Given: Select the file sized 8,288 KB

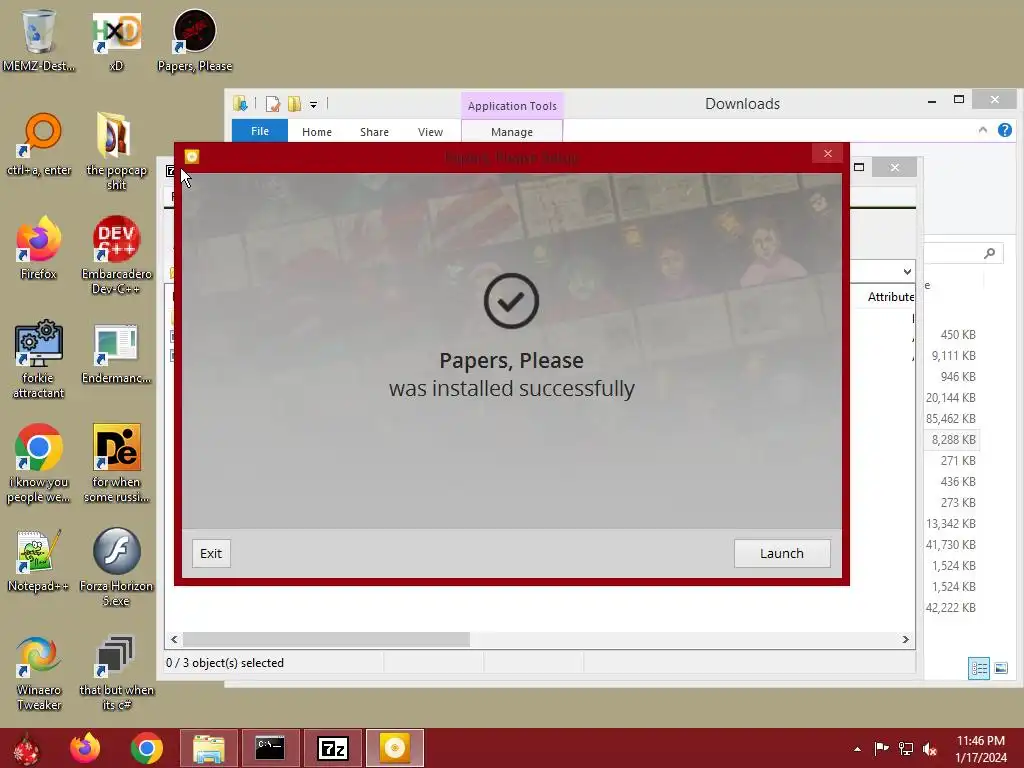Looking at the screenshot, I should (x=953, y=440).
